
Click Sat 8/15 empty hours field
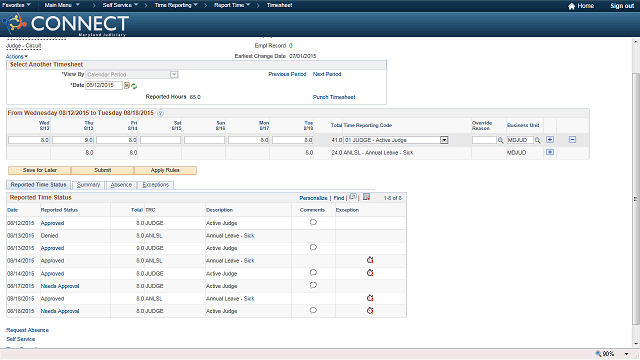pos(160,140)
